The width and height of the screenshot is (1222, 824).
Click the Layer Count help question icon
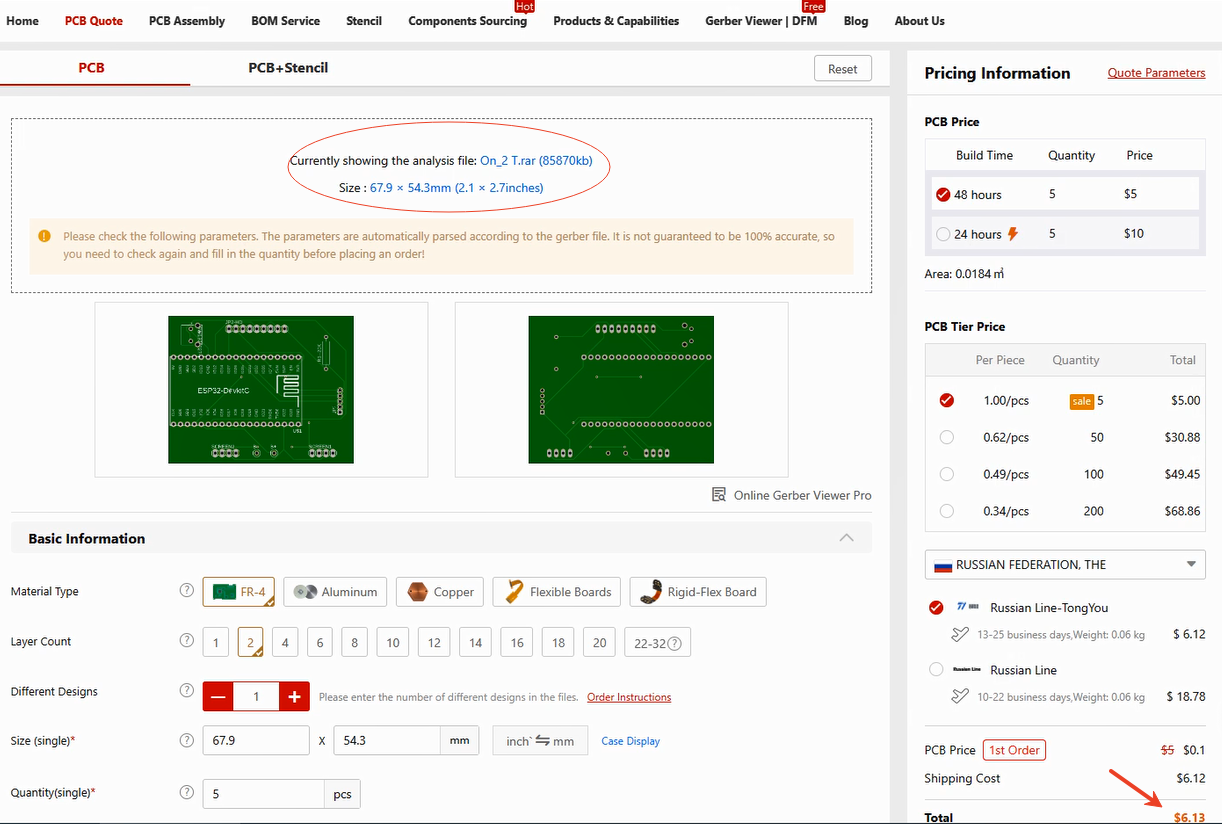pyautogui.click(x=186, y=641)
